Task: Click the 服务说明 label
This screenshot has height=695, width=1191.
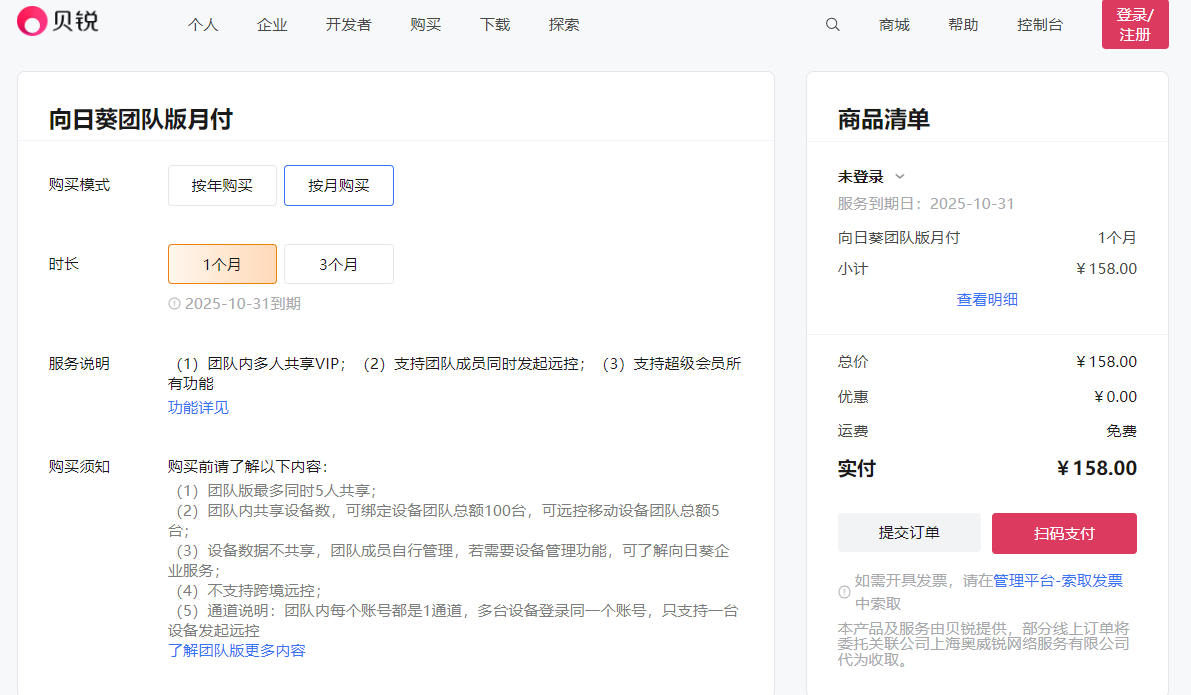Action: tap(79, 364)
